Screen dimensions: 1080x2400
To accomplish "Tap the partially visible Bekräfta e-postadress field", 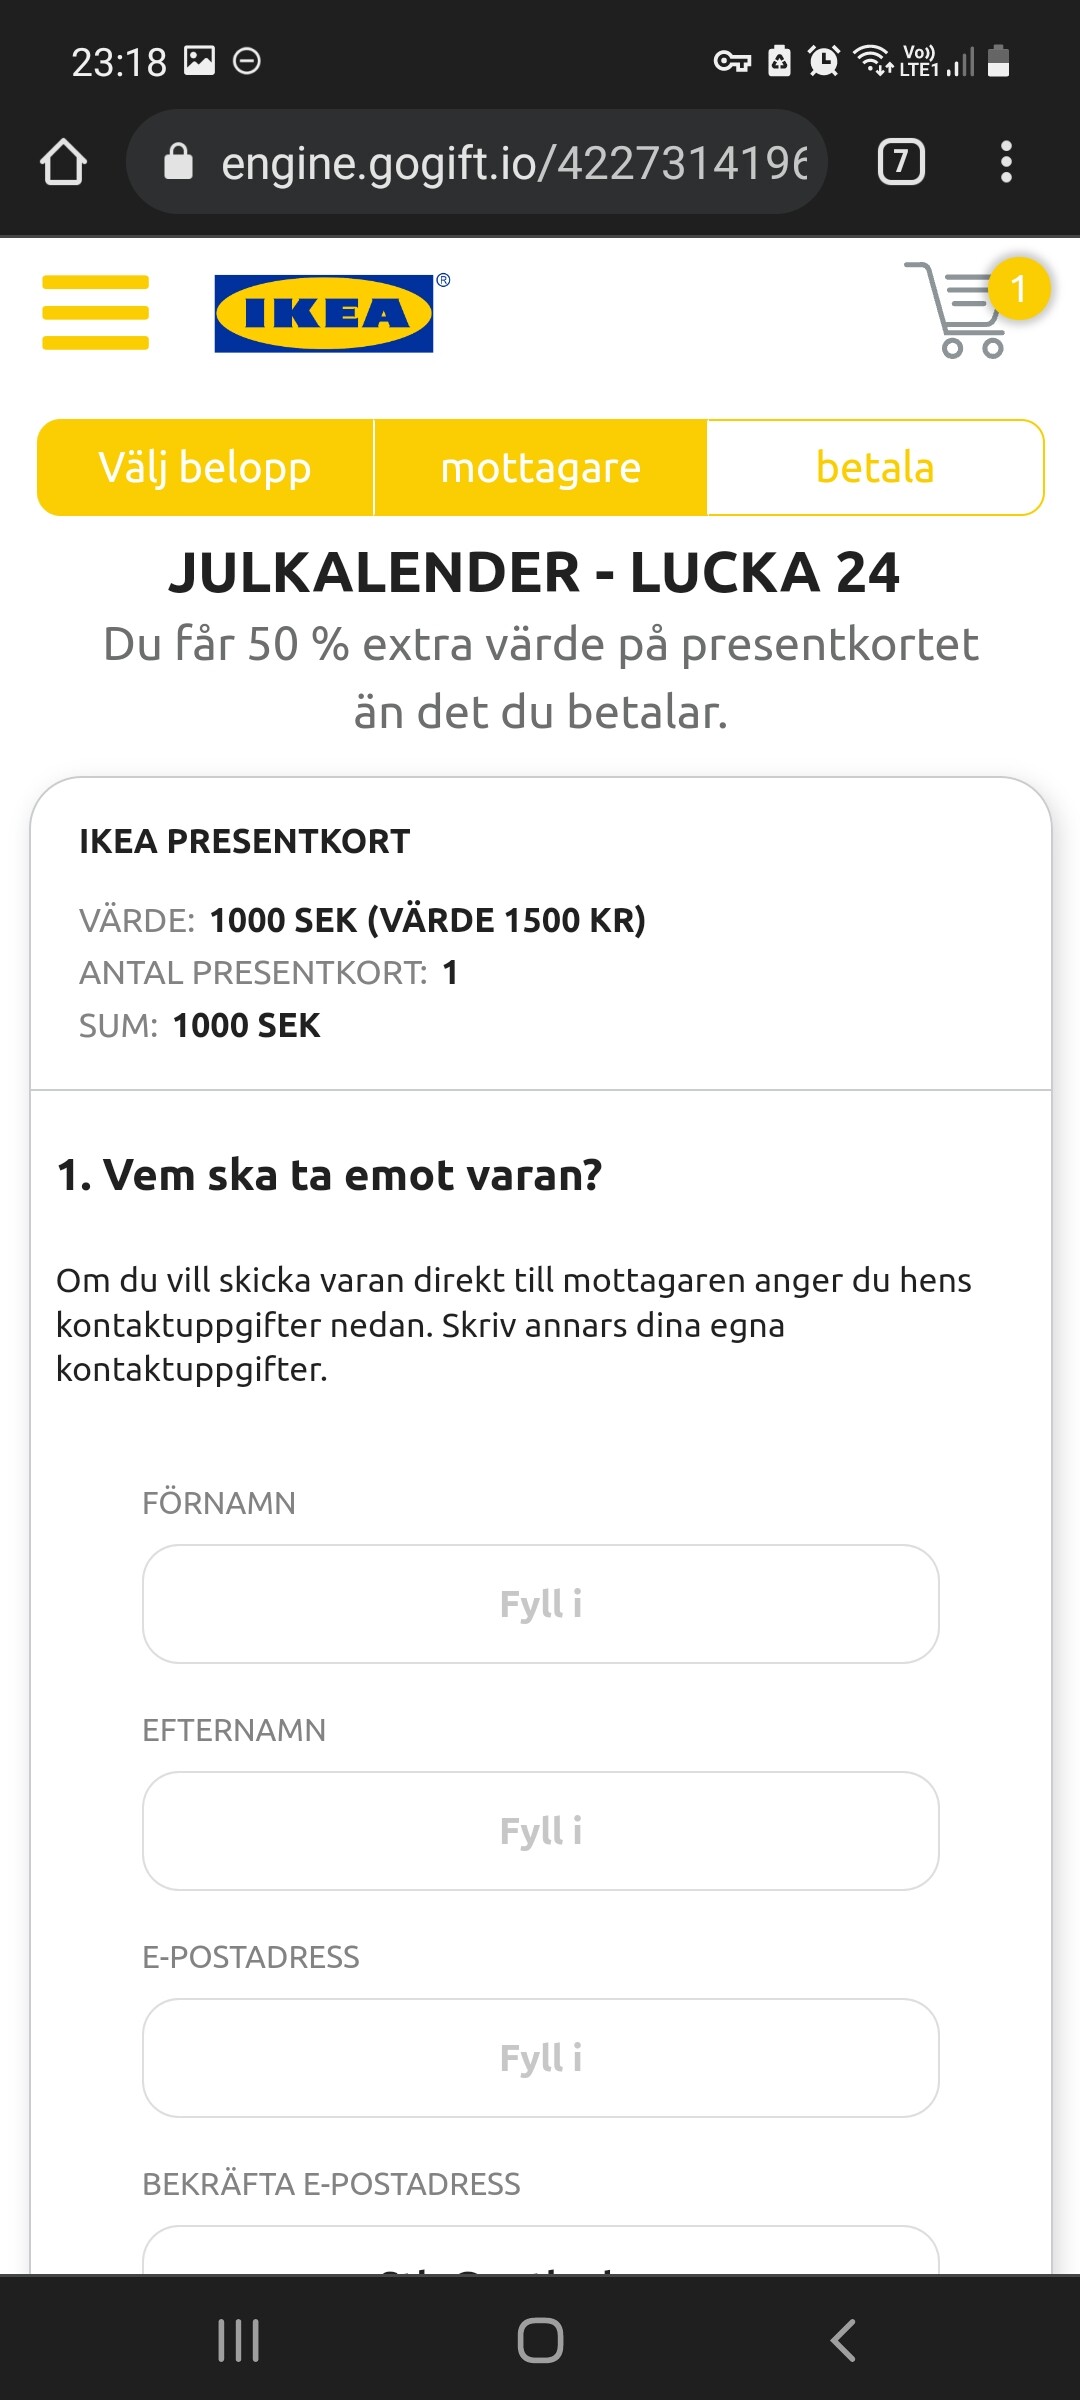I will click(x=540, y=2250).
